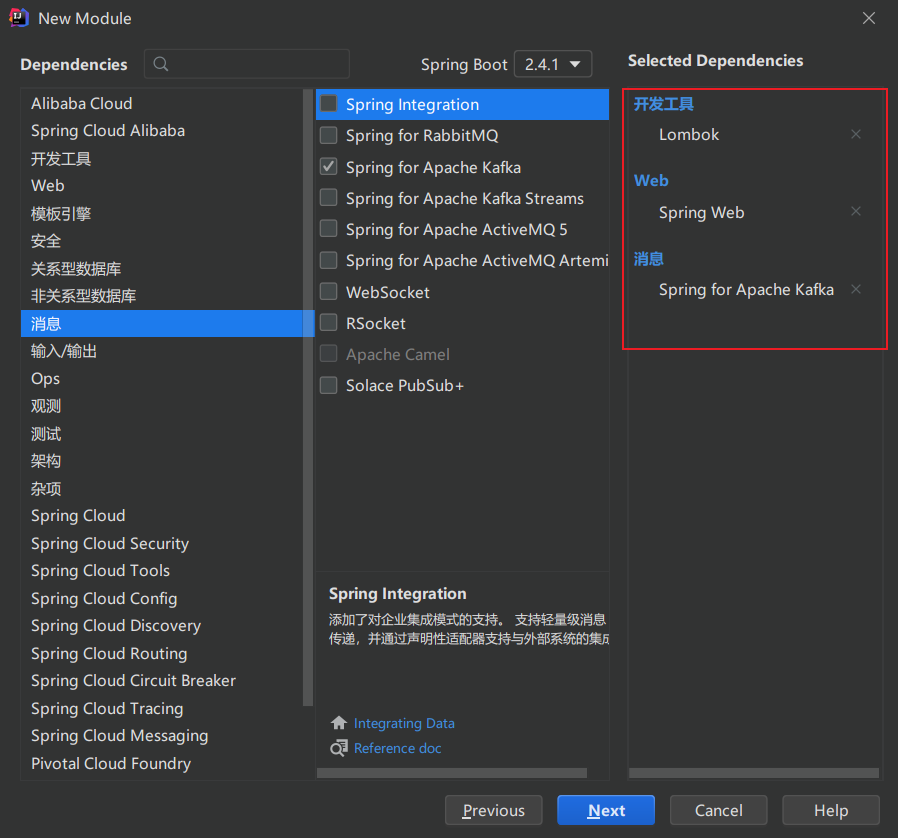Click the home icon beside Integrating Data
898x838 pixels.
(338, 723)
